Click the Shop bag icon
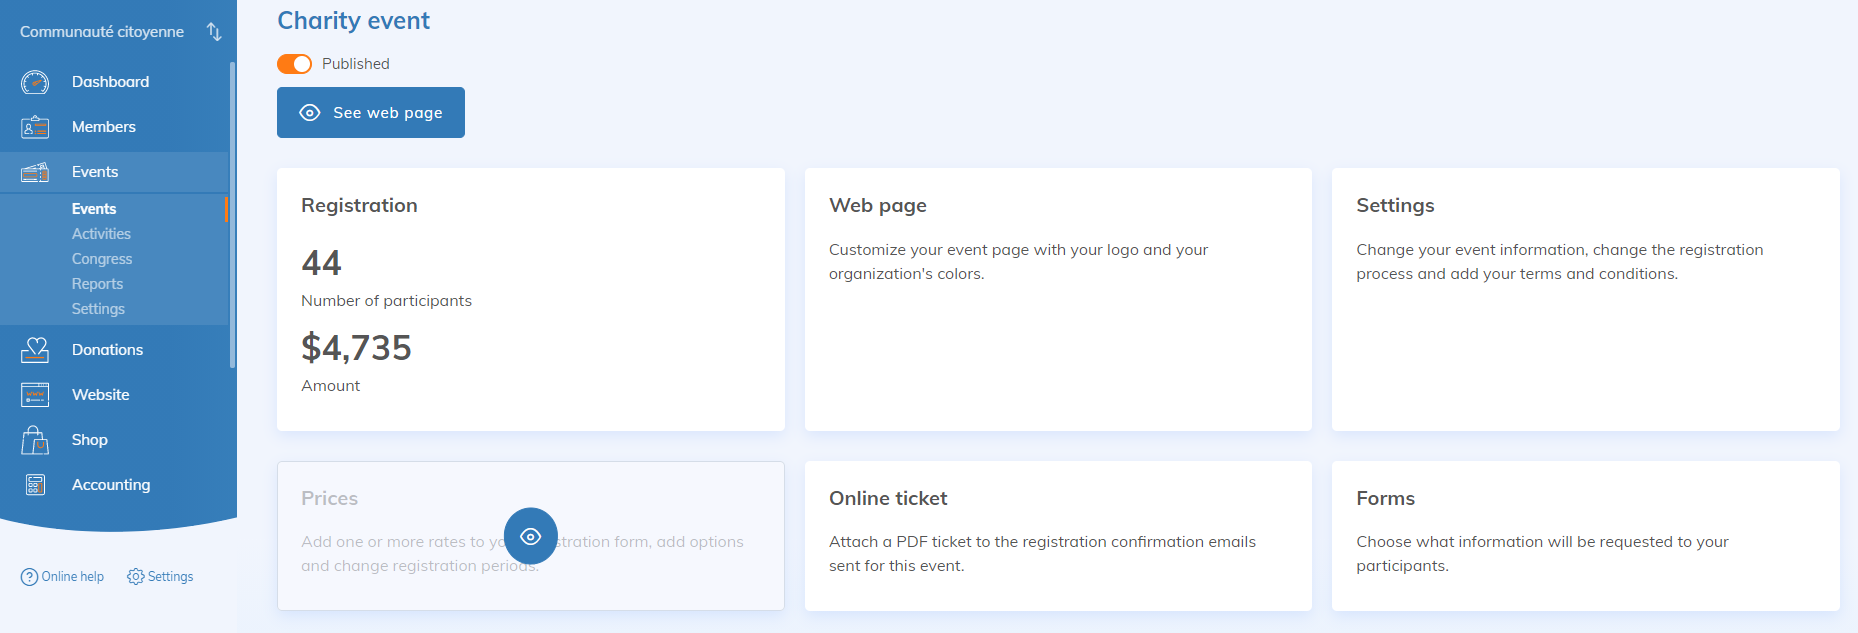This screenshot has height=633, width=1858. click(35, 440)
